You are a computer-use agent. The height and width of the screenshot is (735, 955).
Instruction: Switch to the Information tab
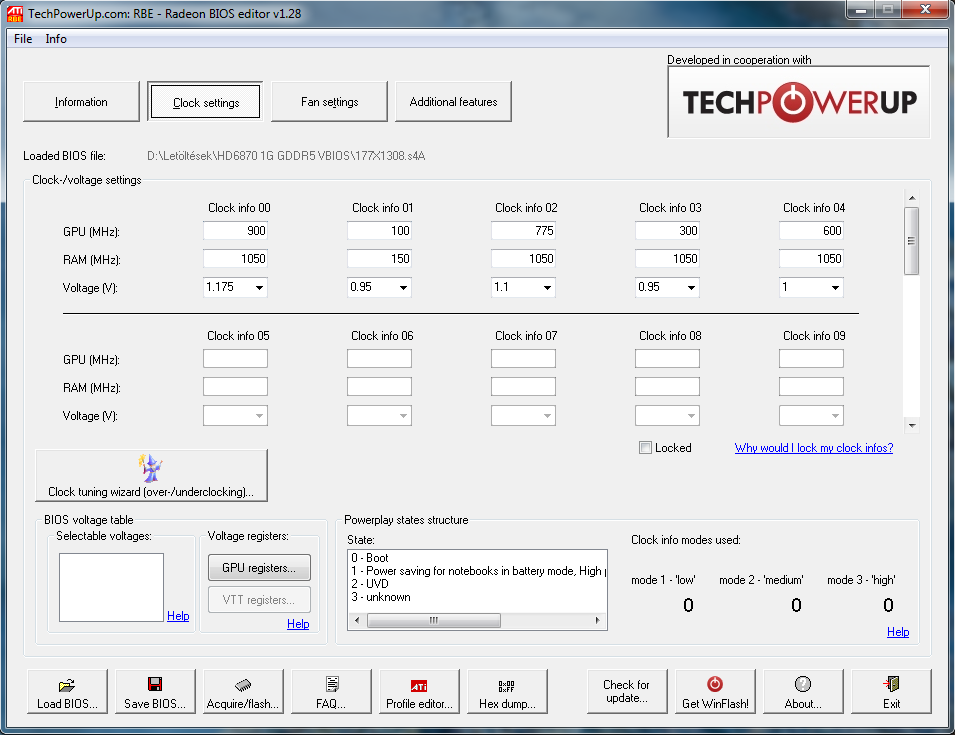point(81,102)
